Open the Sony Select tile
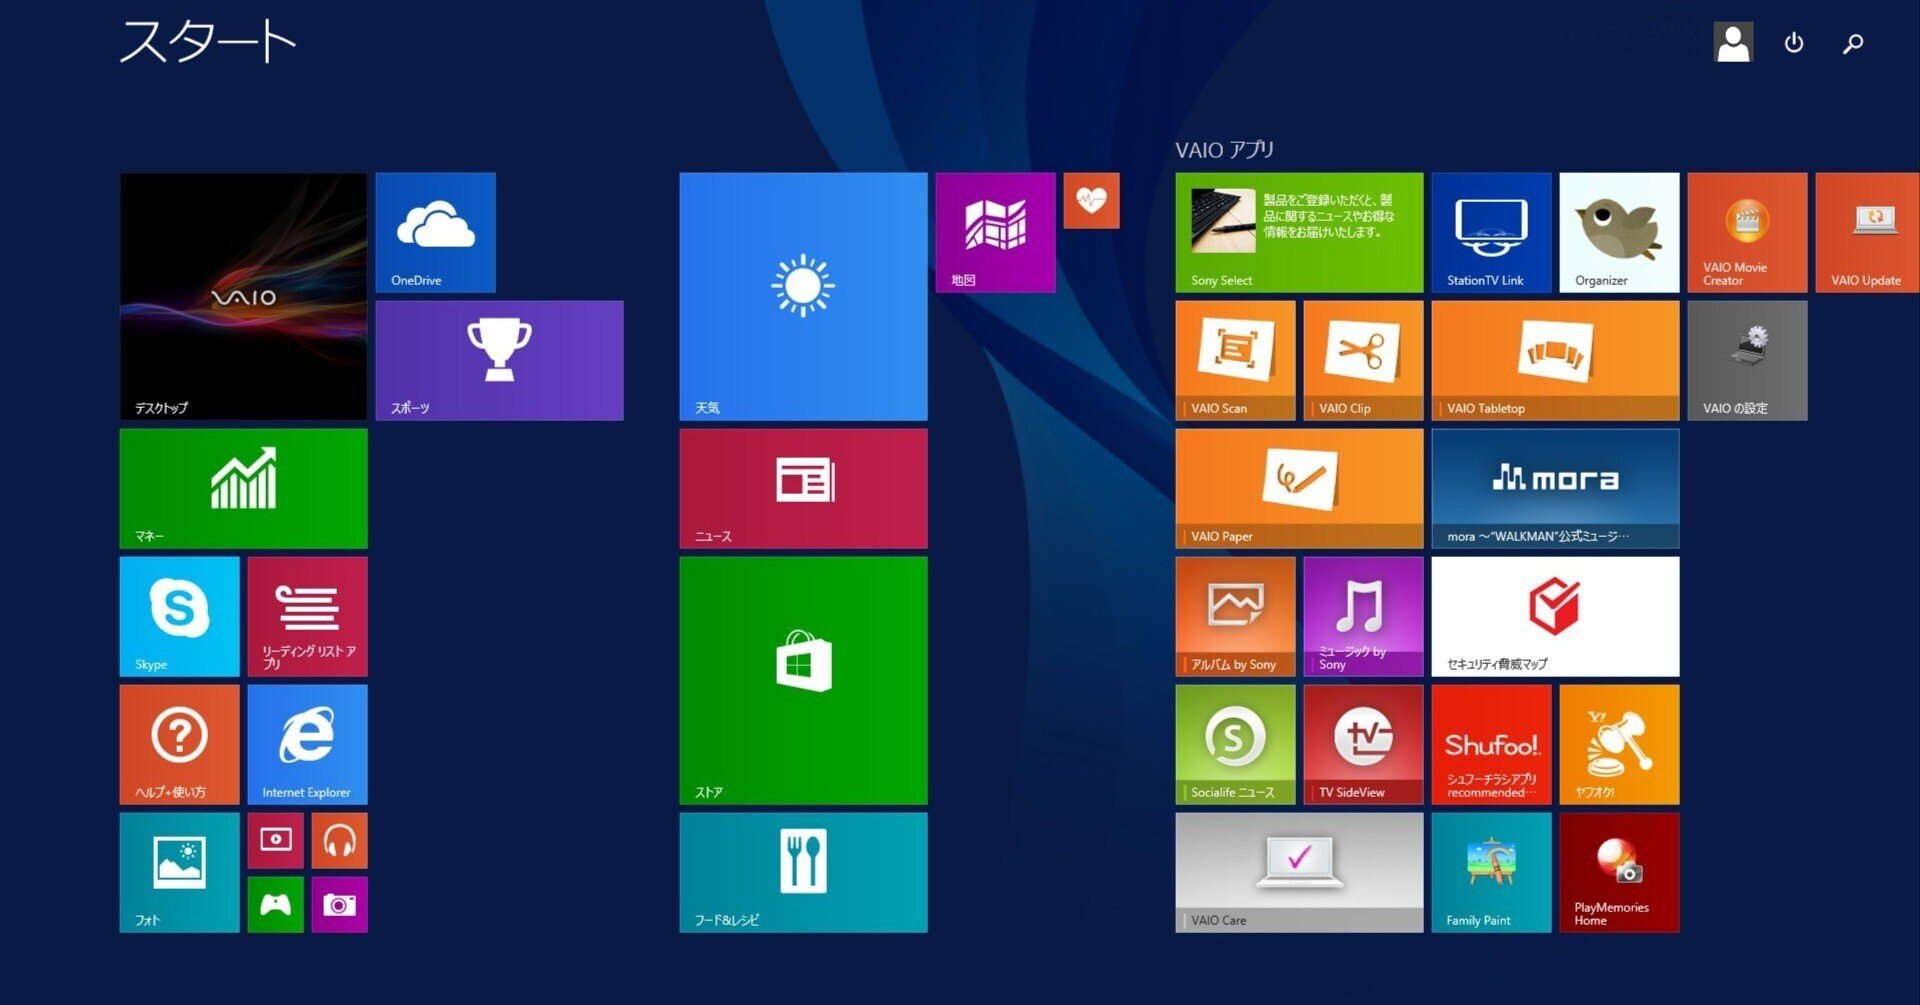 [1299, 232]
